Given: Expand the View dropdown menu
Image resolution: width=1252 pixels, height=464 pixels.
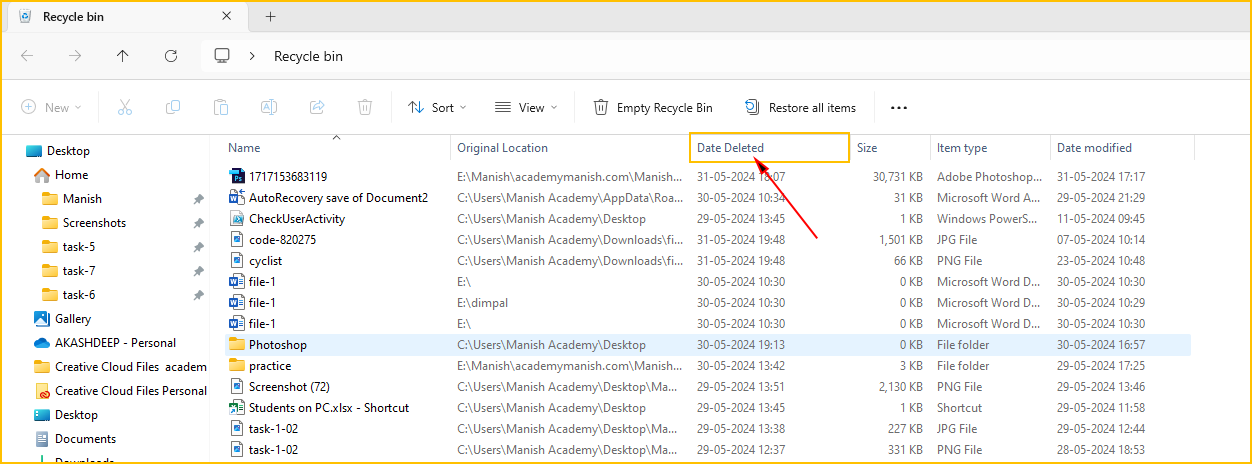Looking at the screenshot, I should (526, 107).
